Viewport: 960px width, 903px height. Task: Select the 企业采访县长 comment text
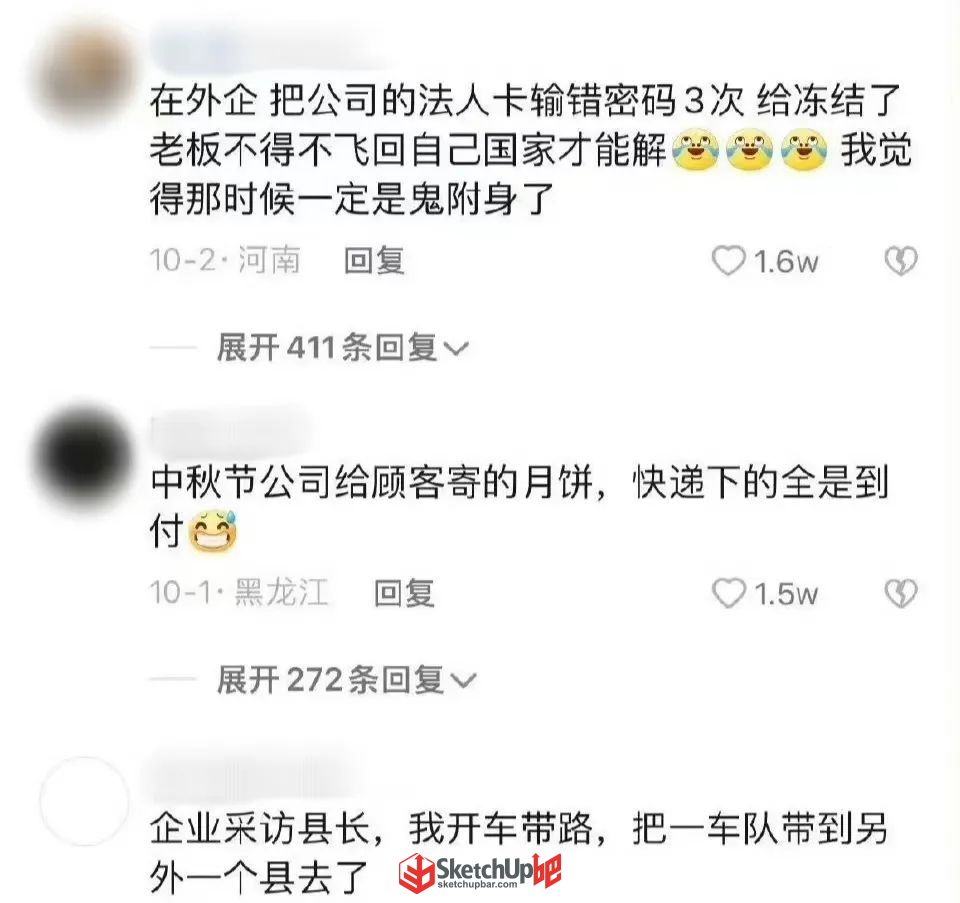(519, 854)
